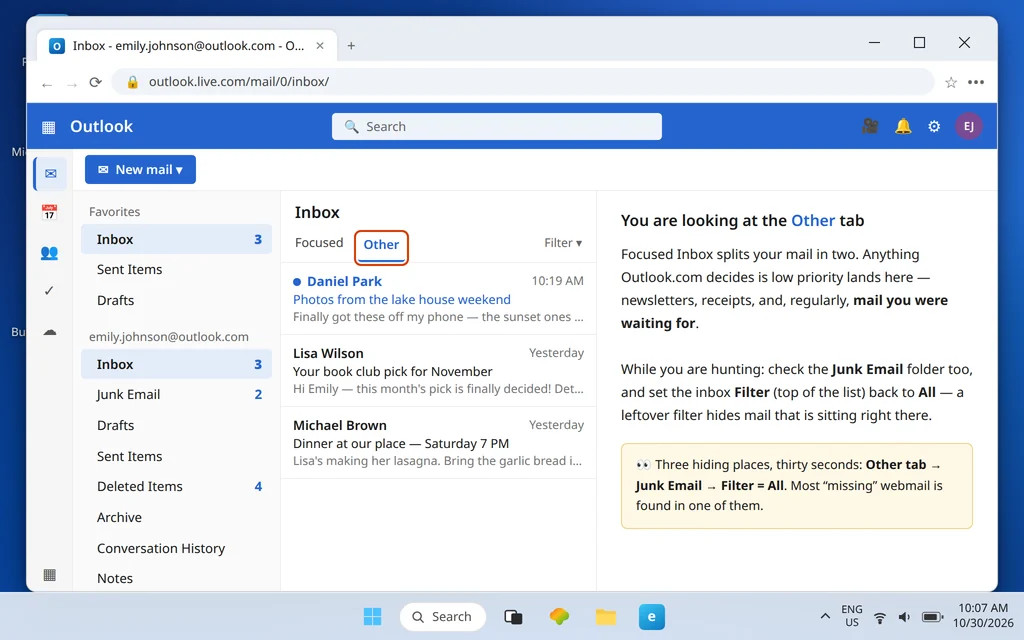Open the Notes folder
Image resolution: width=1024 pixels, height=640 pixels.
[176, 579]
